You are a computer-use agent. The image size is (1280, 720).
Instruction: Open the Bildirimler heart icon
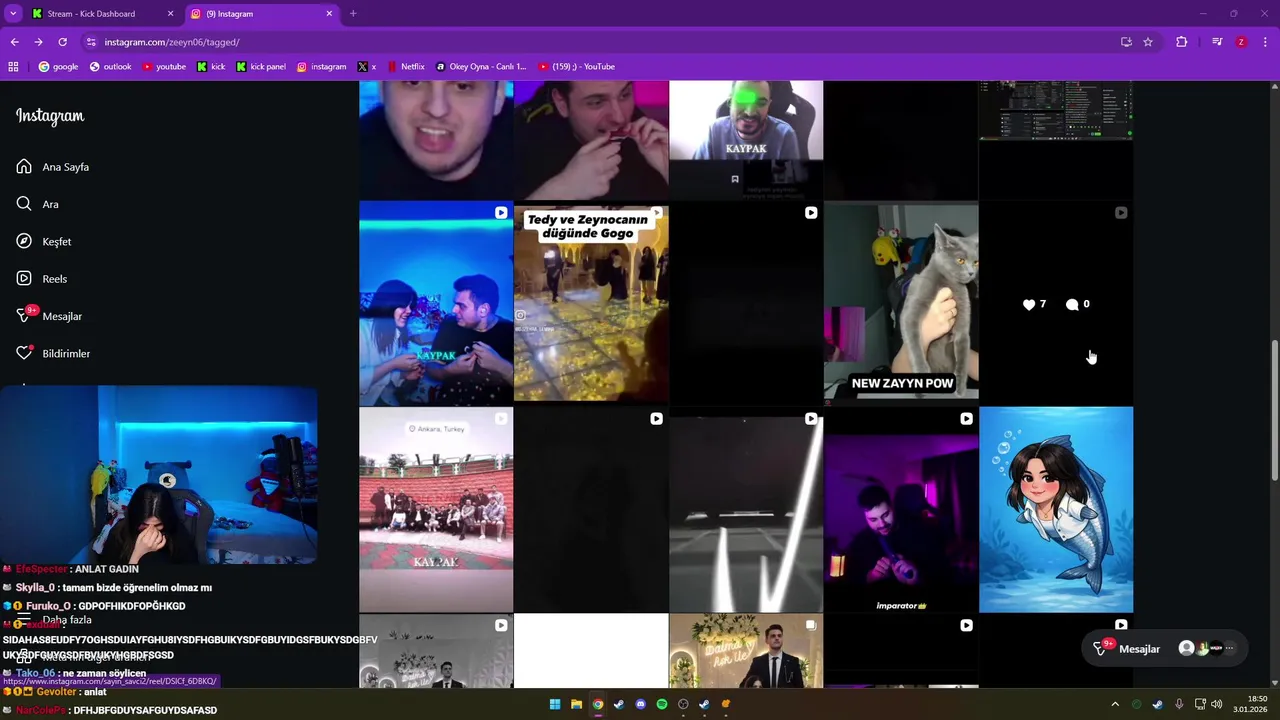tap(24, 353)
